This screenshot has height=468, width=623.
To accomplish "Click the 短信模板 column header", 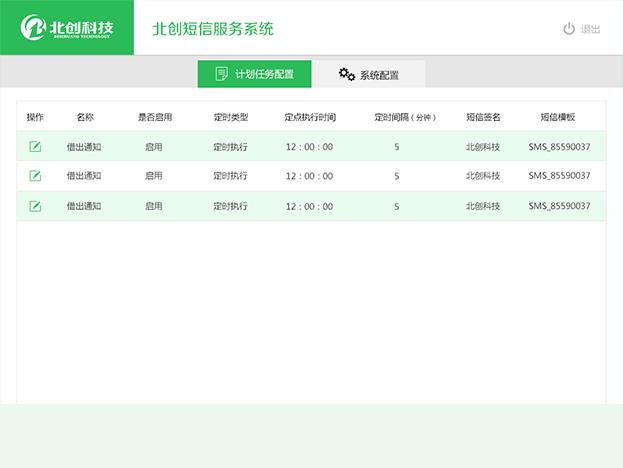I will [x=558, y=117].
